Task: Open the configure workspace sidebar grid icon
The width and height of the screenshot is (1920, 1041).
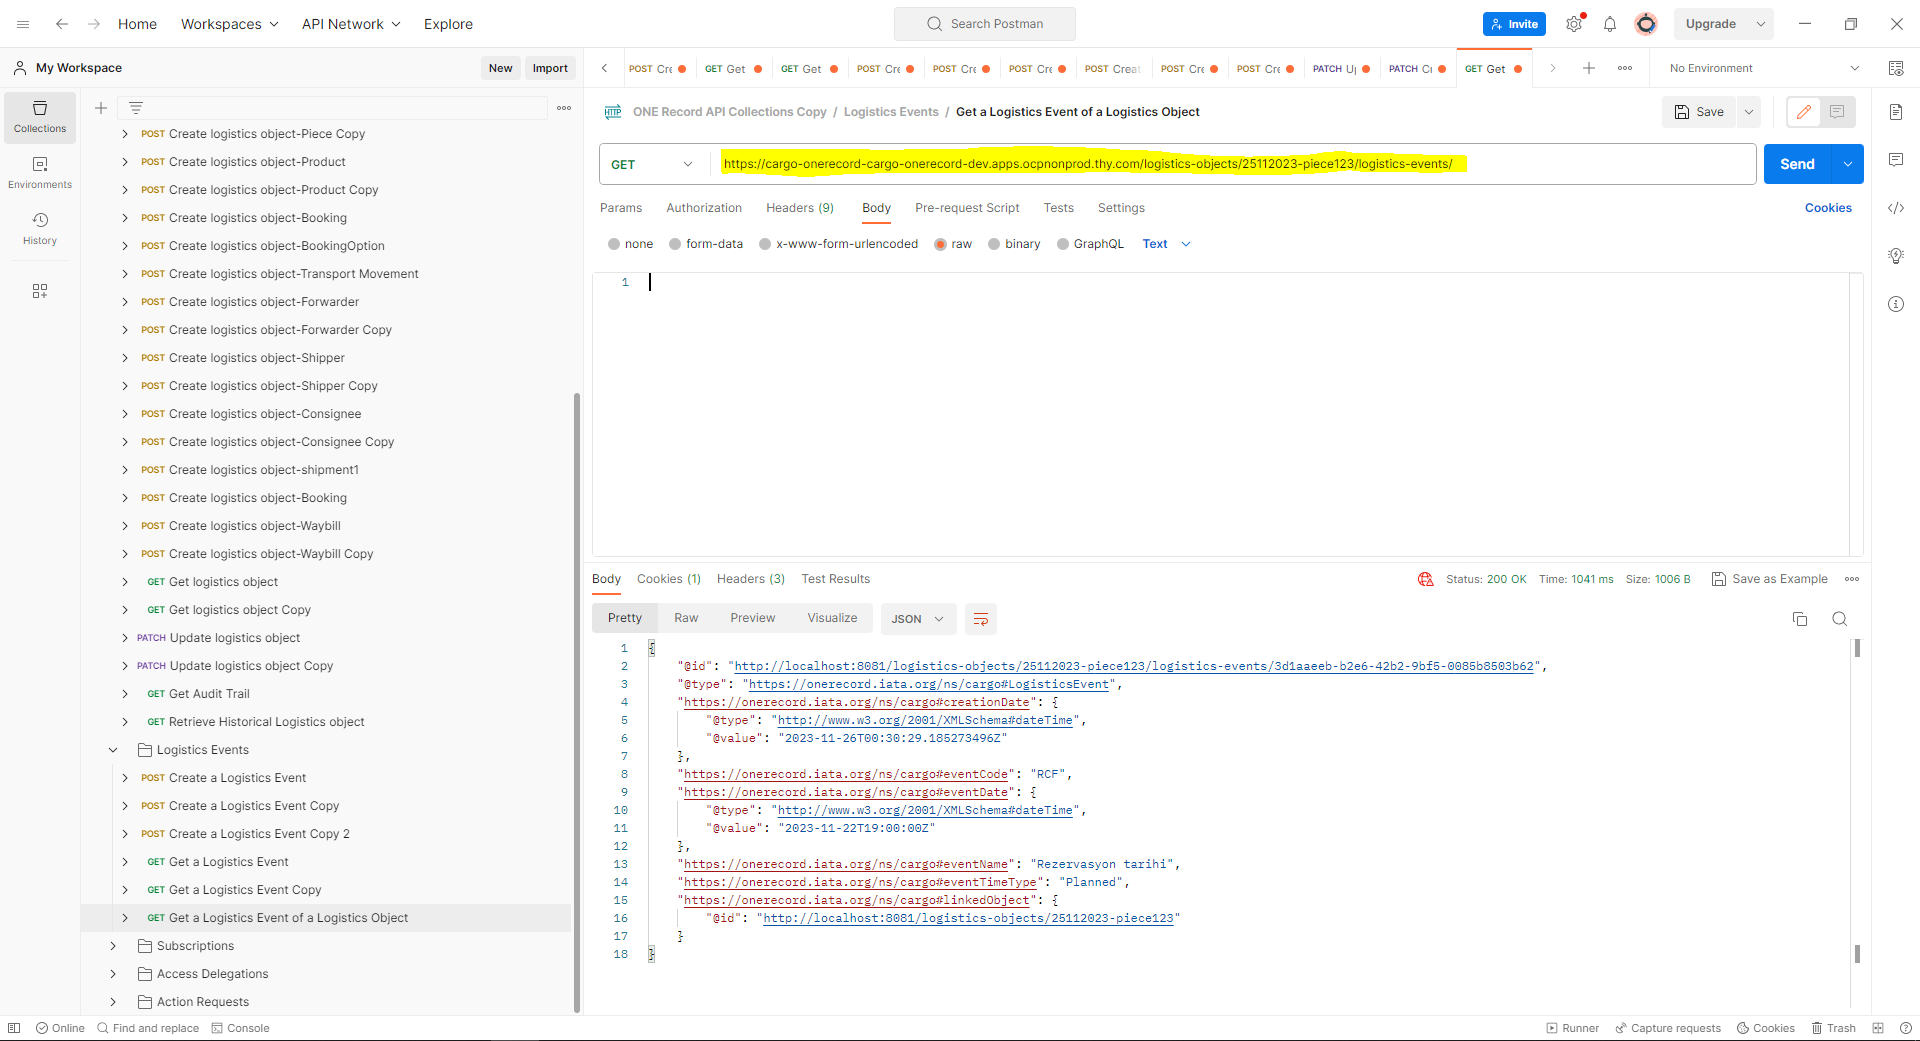Action: [40, 291]
